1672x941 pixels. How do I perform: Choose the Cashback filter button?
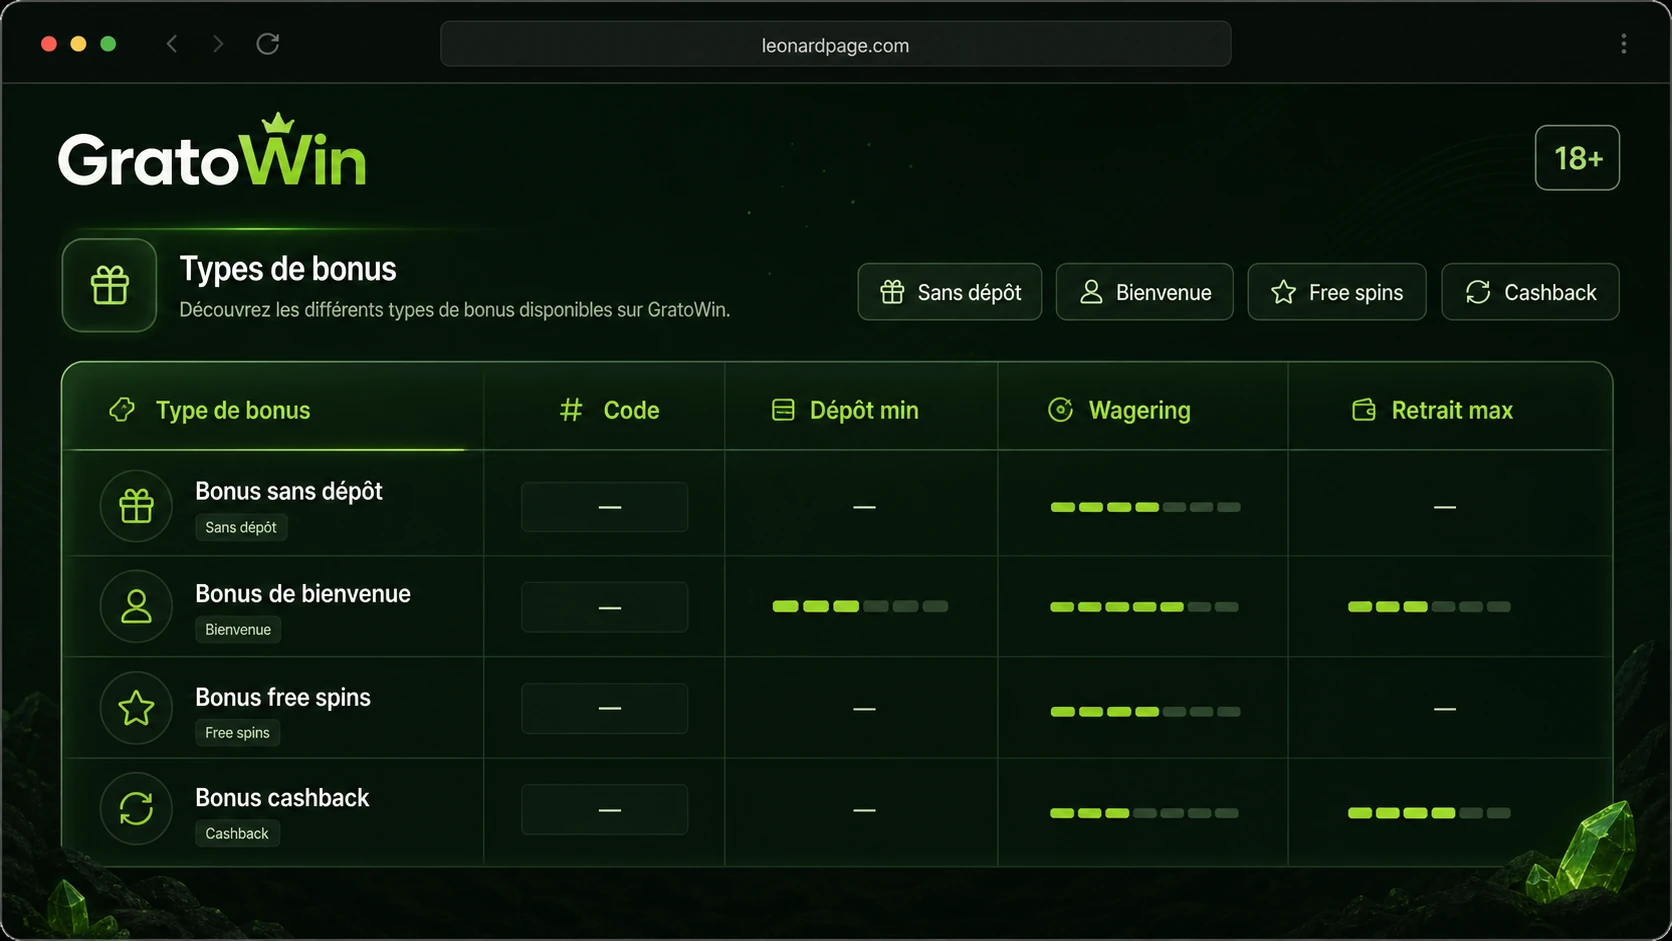[1530, 292]
